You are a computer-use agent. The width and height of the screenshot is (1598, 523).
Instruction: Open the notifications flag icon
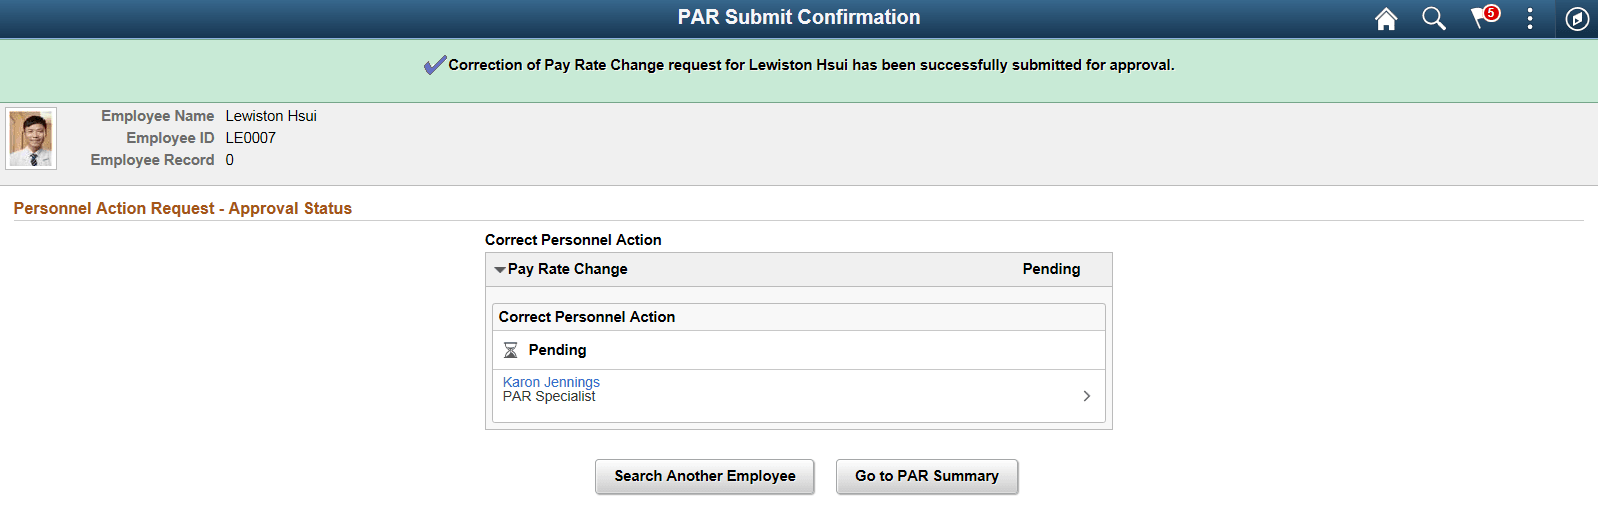click(1482, 18)
